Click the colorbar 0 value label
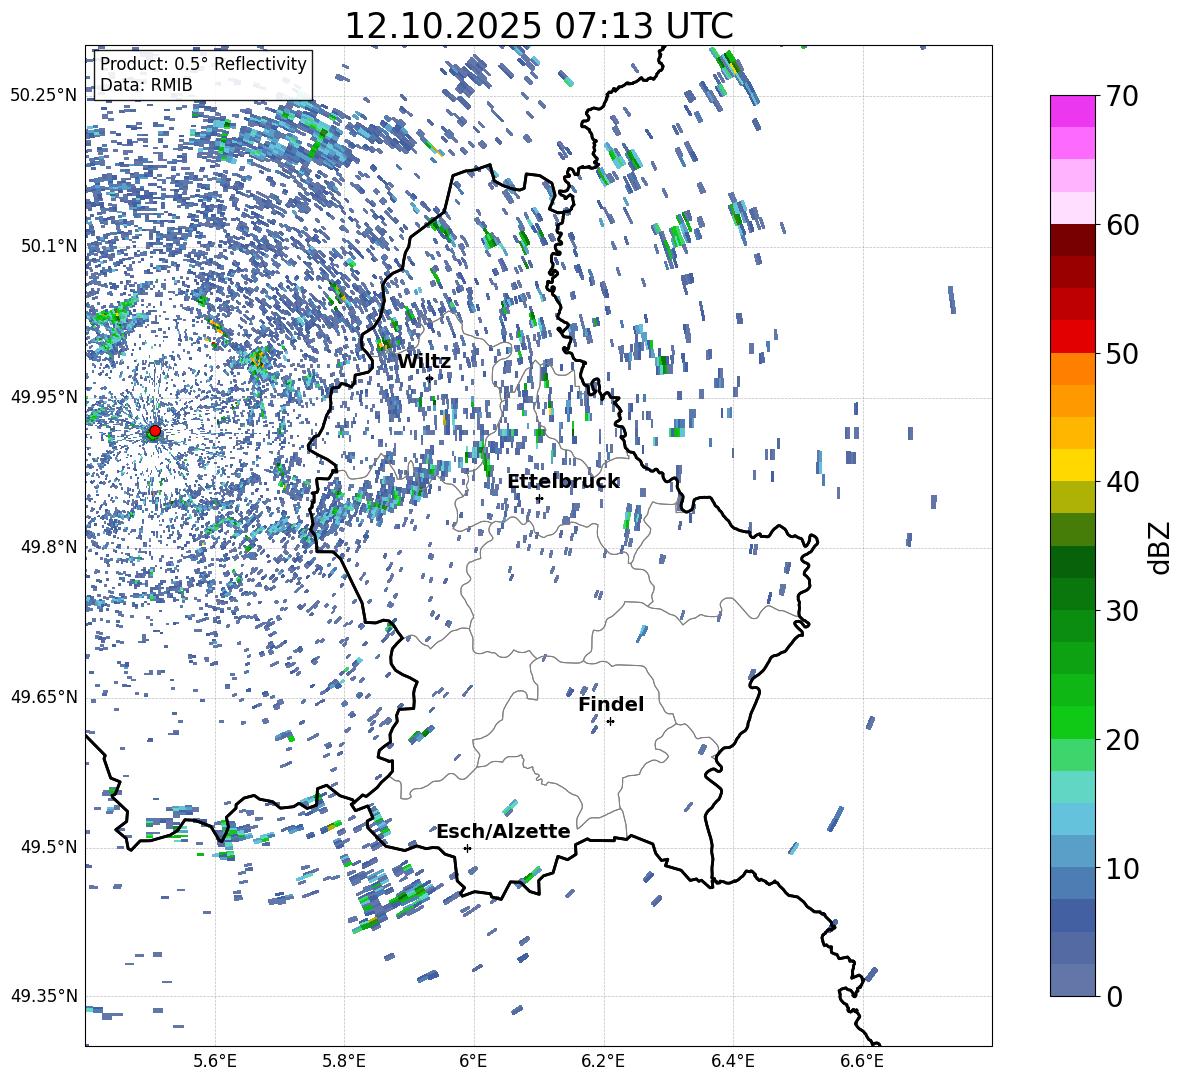Viewport: 1184px width, 1081px height. coord(1114,996)
